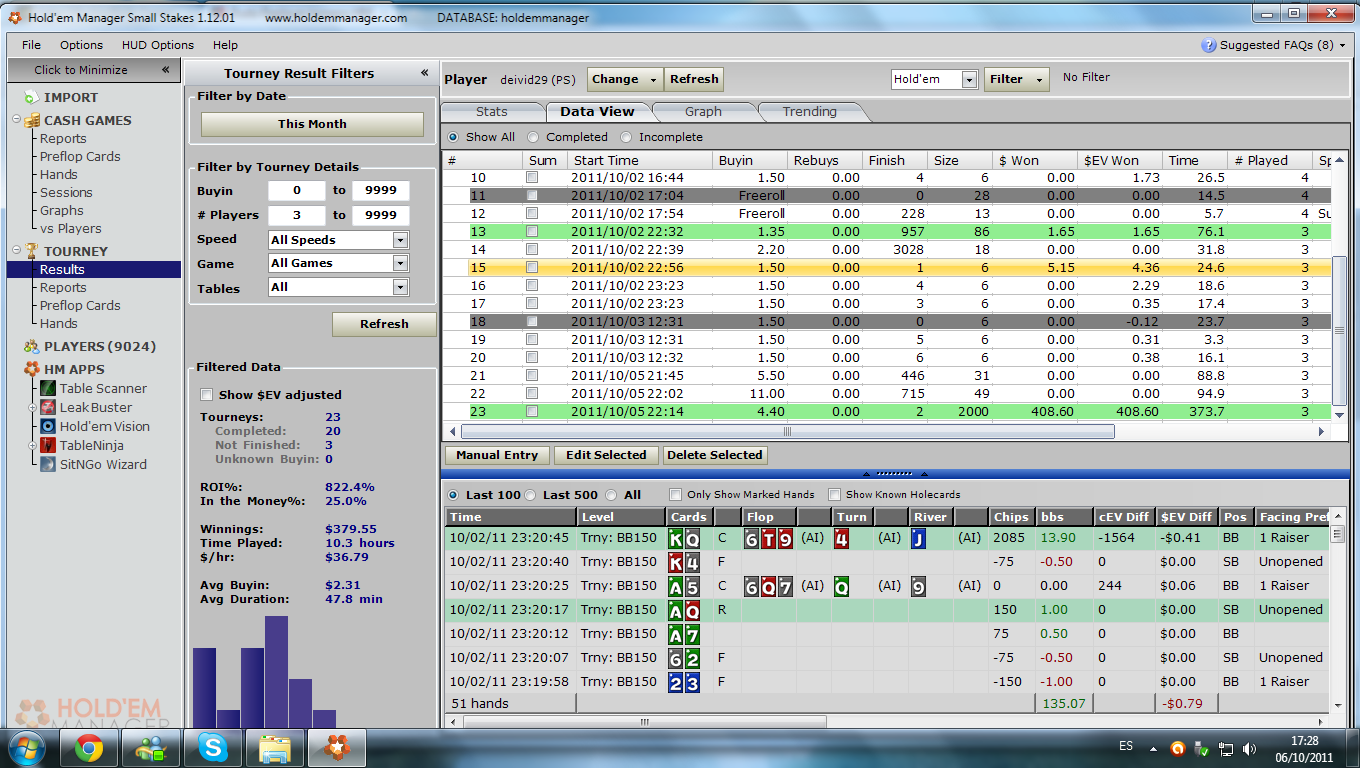
Task: Click the SitNGo Wizard app icon
Action: tap(49, 464)
